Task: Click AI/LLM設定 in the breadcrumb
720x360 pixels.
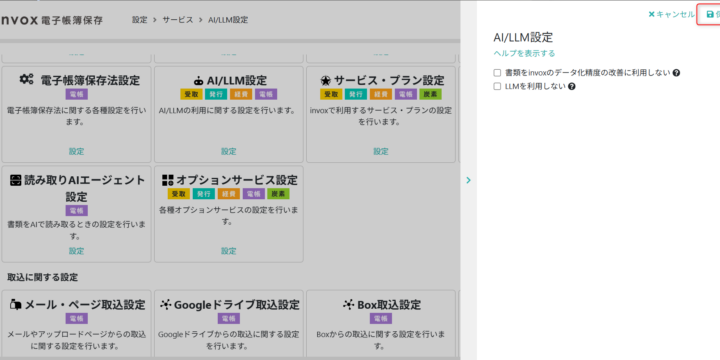Action: point(228,20)
